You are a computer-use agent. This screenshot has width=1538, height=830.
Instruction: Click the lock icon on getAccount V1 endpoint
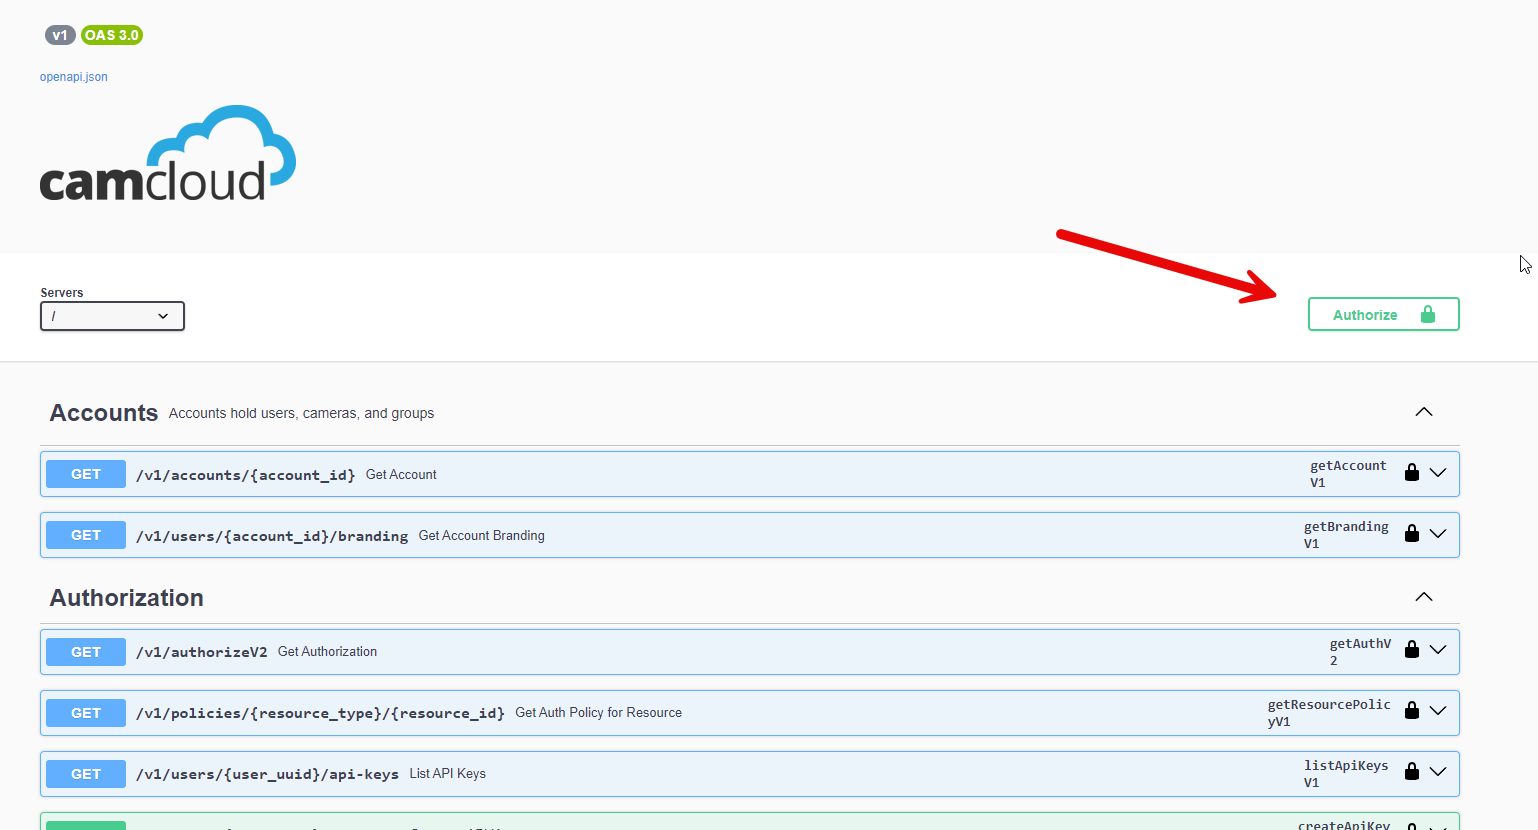click(1411, 472)
